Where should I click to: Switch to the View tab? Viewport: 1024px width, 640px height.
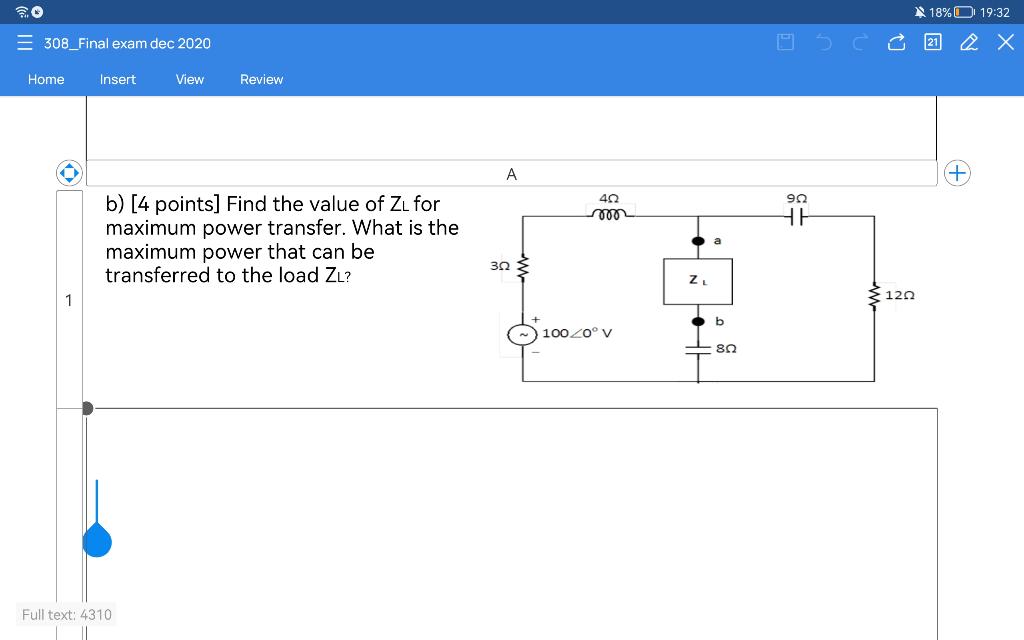[x=189, y=79]
